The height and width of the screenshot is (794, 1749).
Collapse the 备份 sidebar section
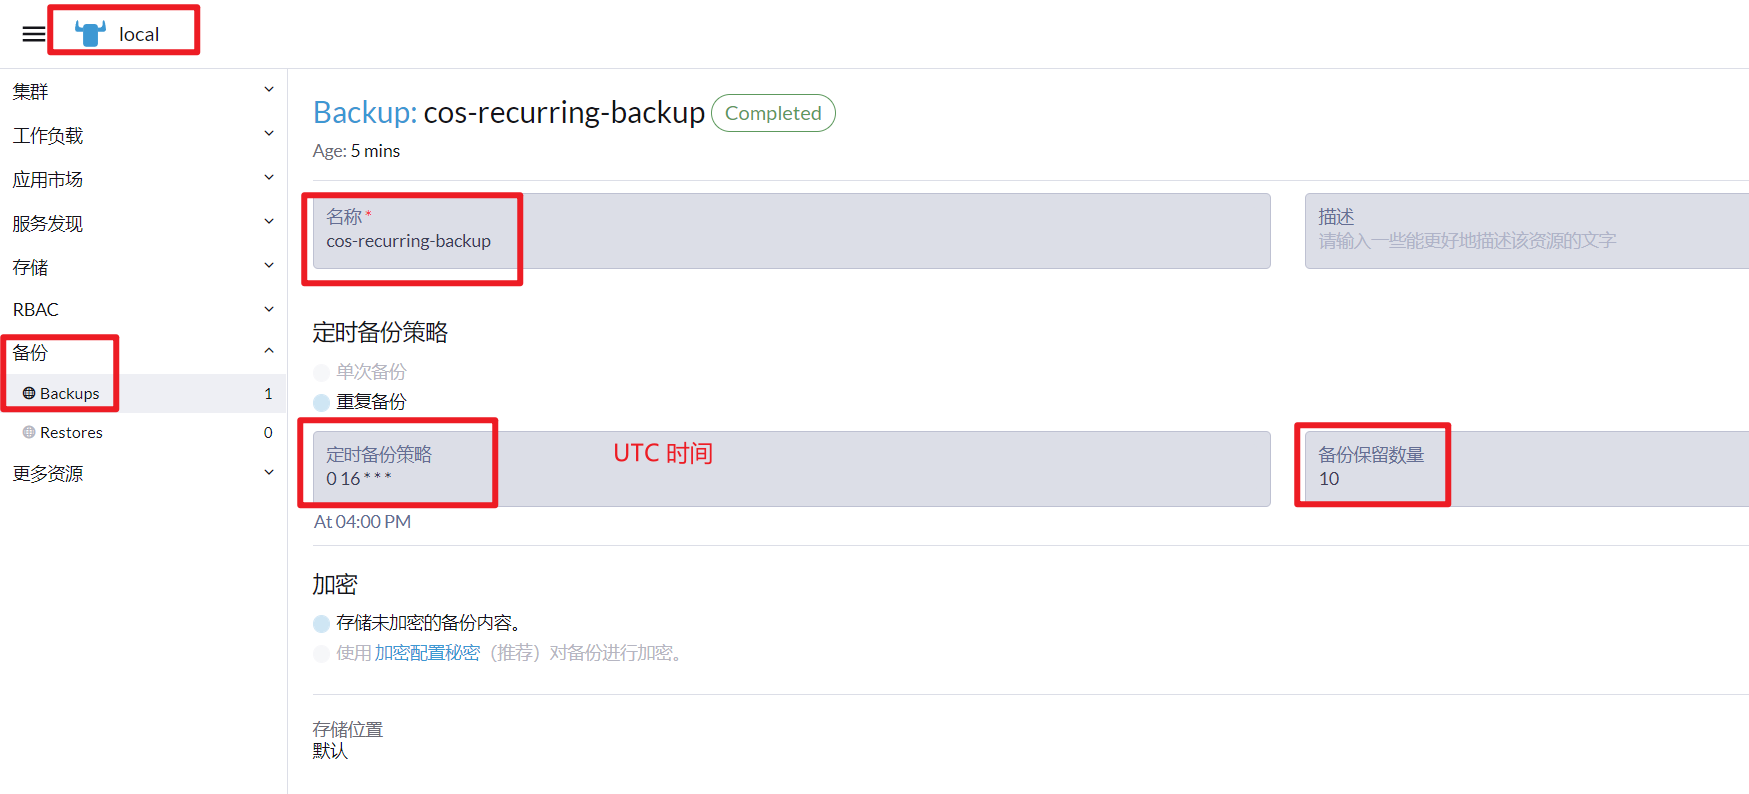[x=143, y=352]
